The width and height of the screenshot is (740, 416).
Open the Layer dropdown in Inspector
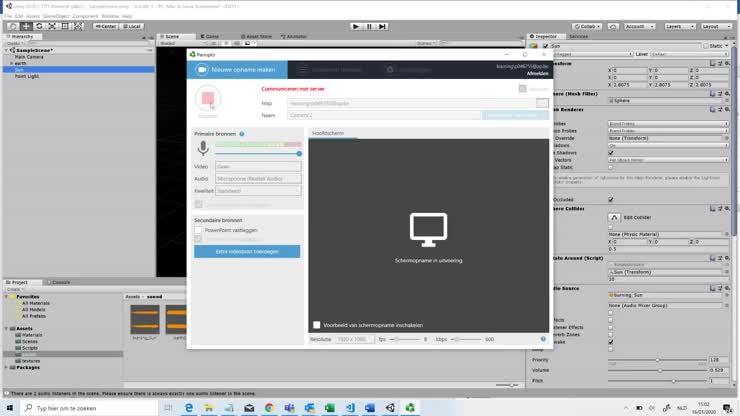pyautogui.click(x=689, y=54)
